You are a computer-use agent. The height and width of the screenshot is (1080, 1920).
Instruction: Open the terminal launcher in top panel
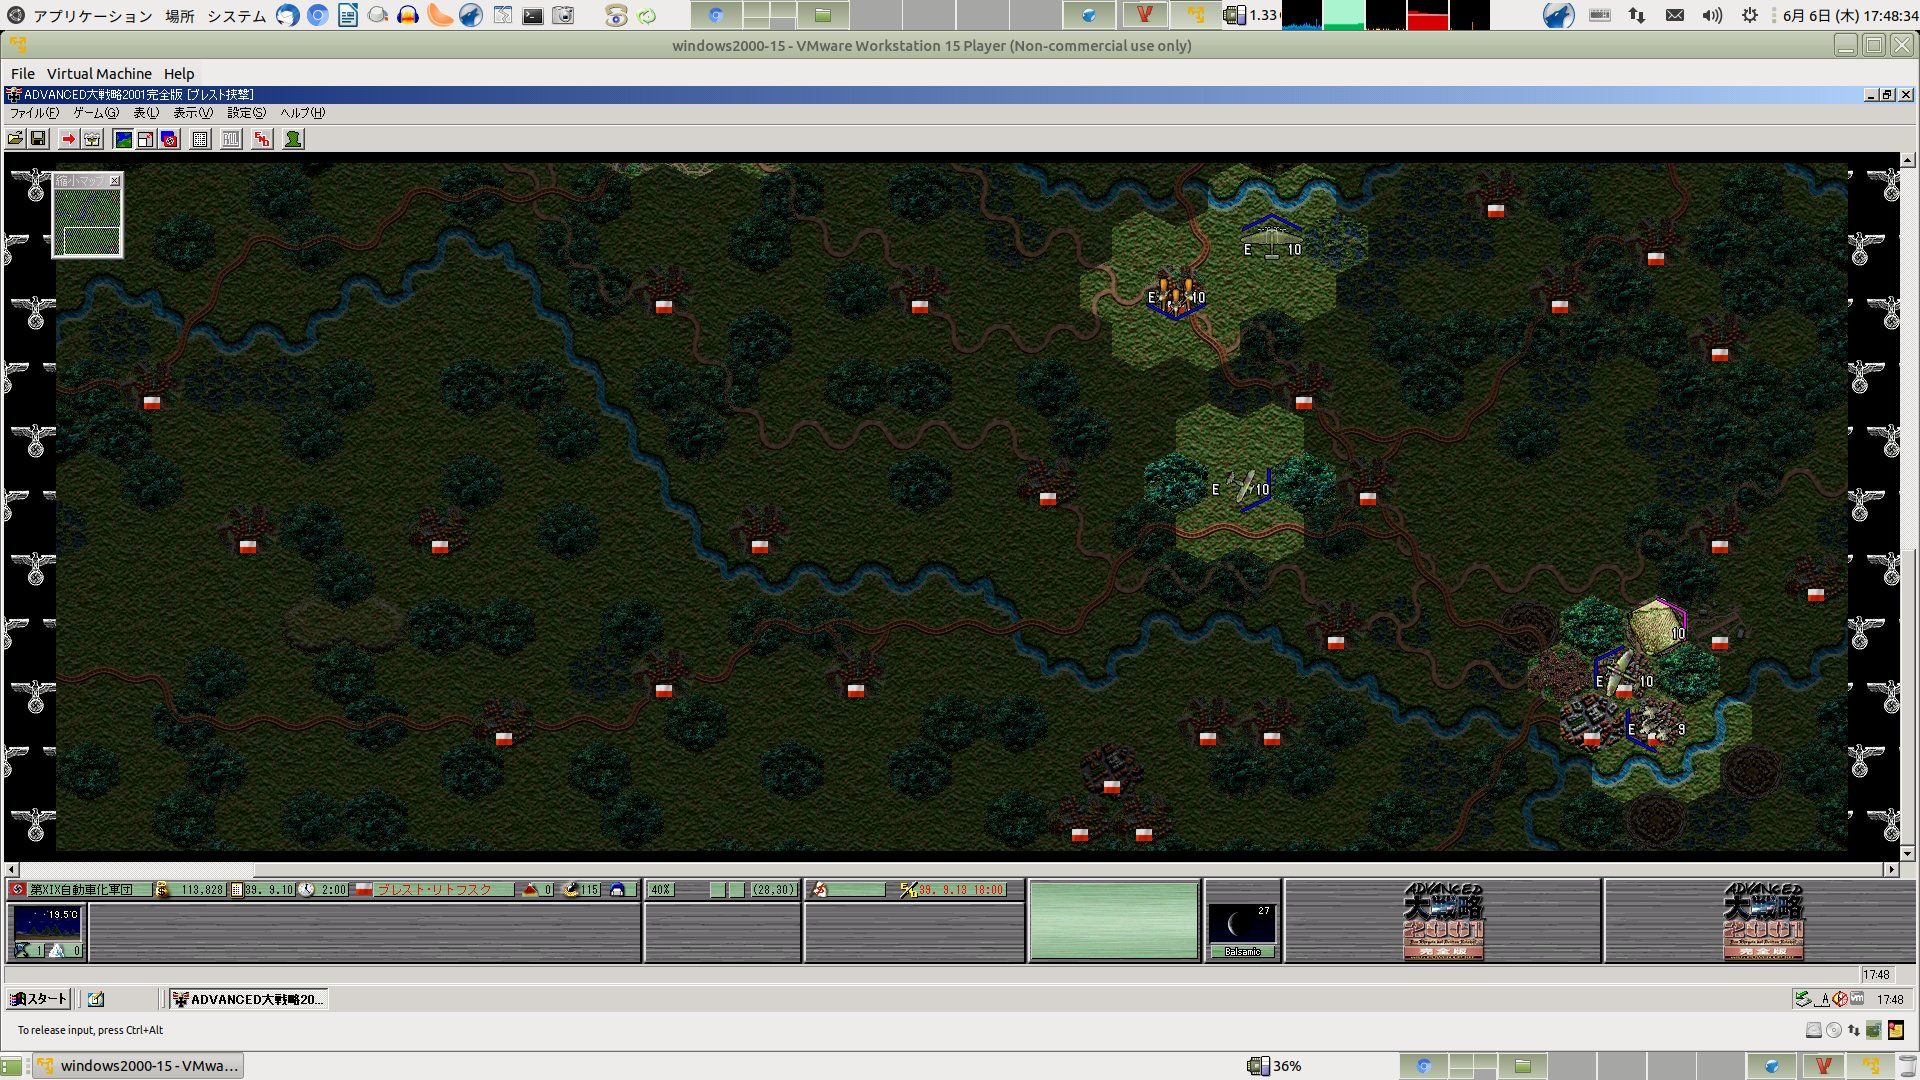pyautogui.click(x=533, y=15)
